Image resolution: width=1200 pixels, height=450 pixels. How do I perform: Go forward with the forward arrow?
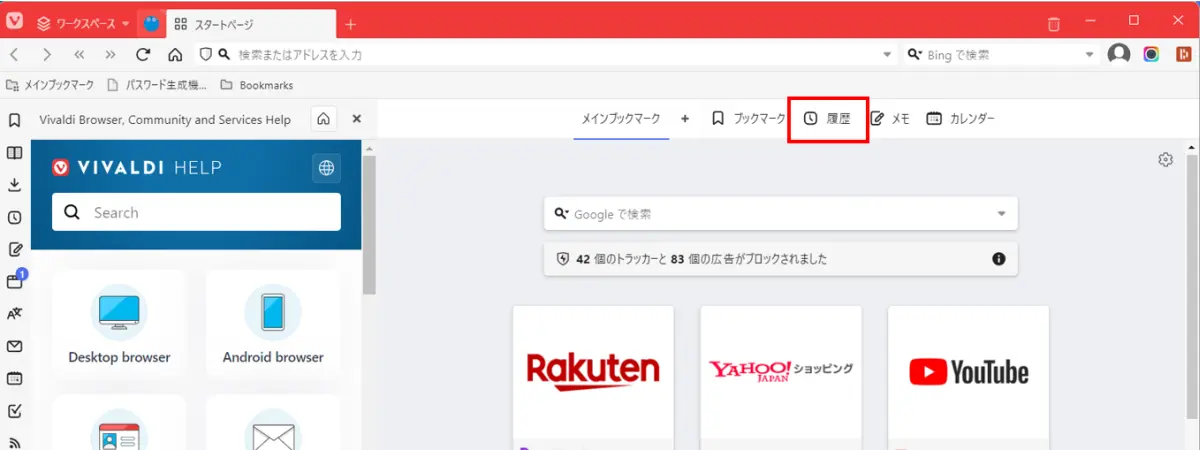click(x=47, y=54)
